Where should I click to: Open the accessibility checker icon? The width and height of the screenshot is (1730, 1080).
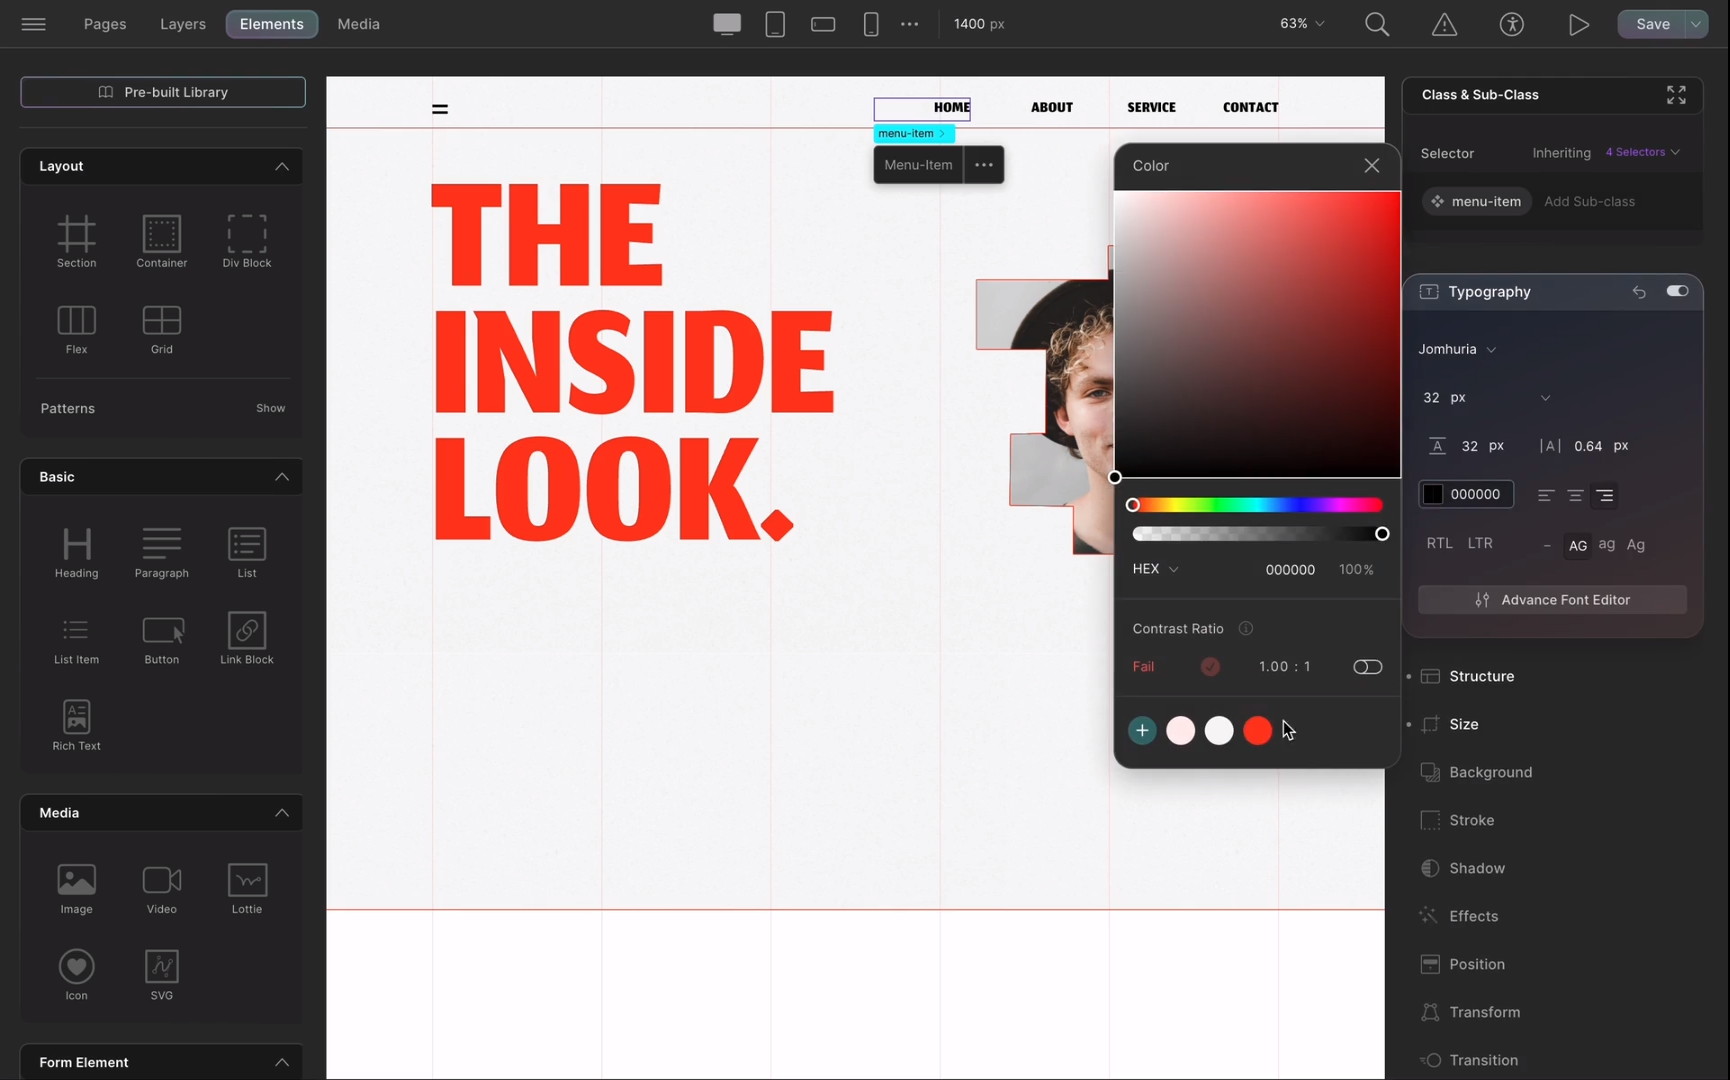pyautogui.click(x=1511, y=24)
